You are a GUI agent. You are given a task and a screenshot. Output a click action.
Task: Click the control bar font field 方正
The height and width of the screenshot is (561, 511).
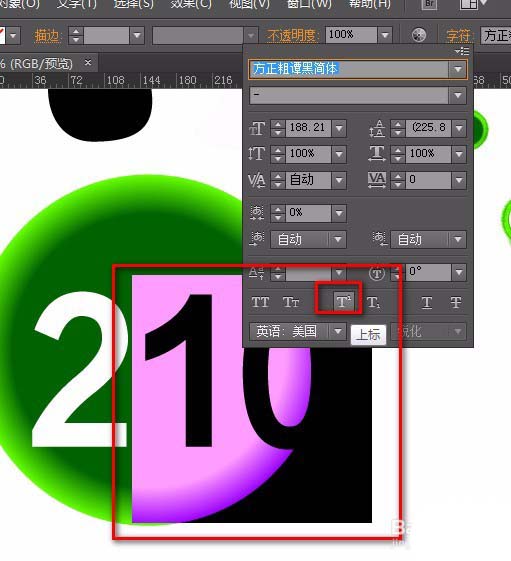point(496,35)
